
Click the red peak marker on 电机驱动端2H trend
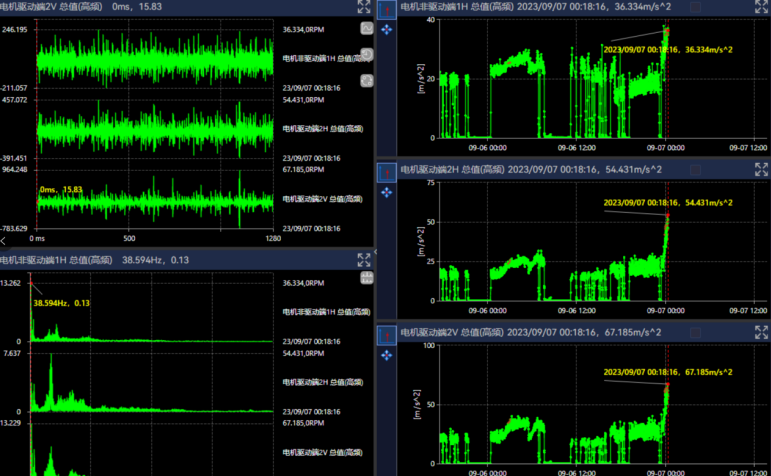(x=667, y=214)
